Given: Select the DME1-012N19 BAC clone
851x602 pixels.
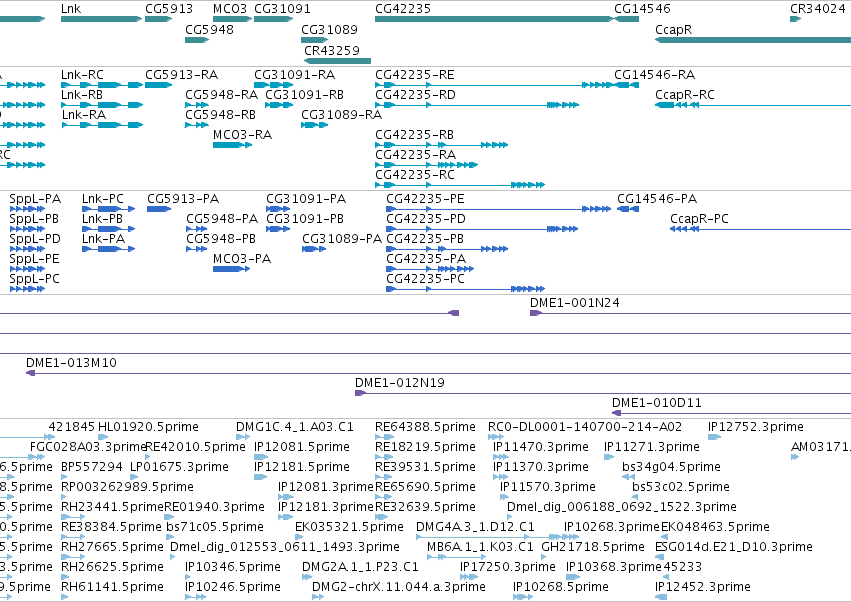Looking at the screenshot, I should [603, 393].
